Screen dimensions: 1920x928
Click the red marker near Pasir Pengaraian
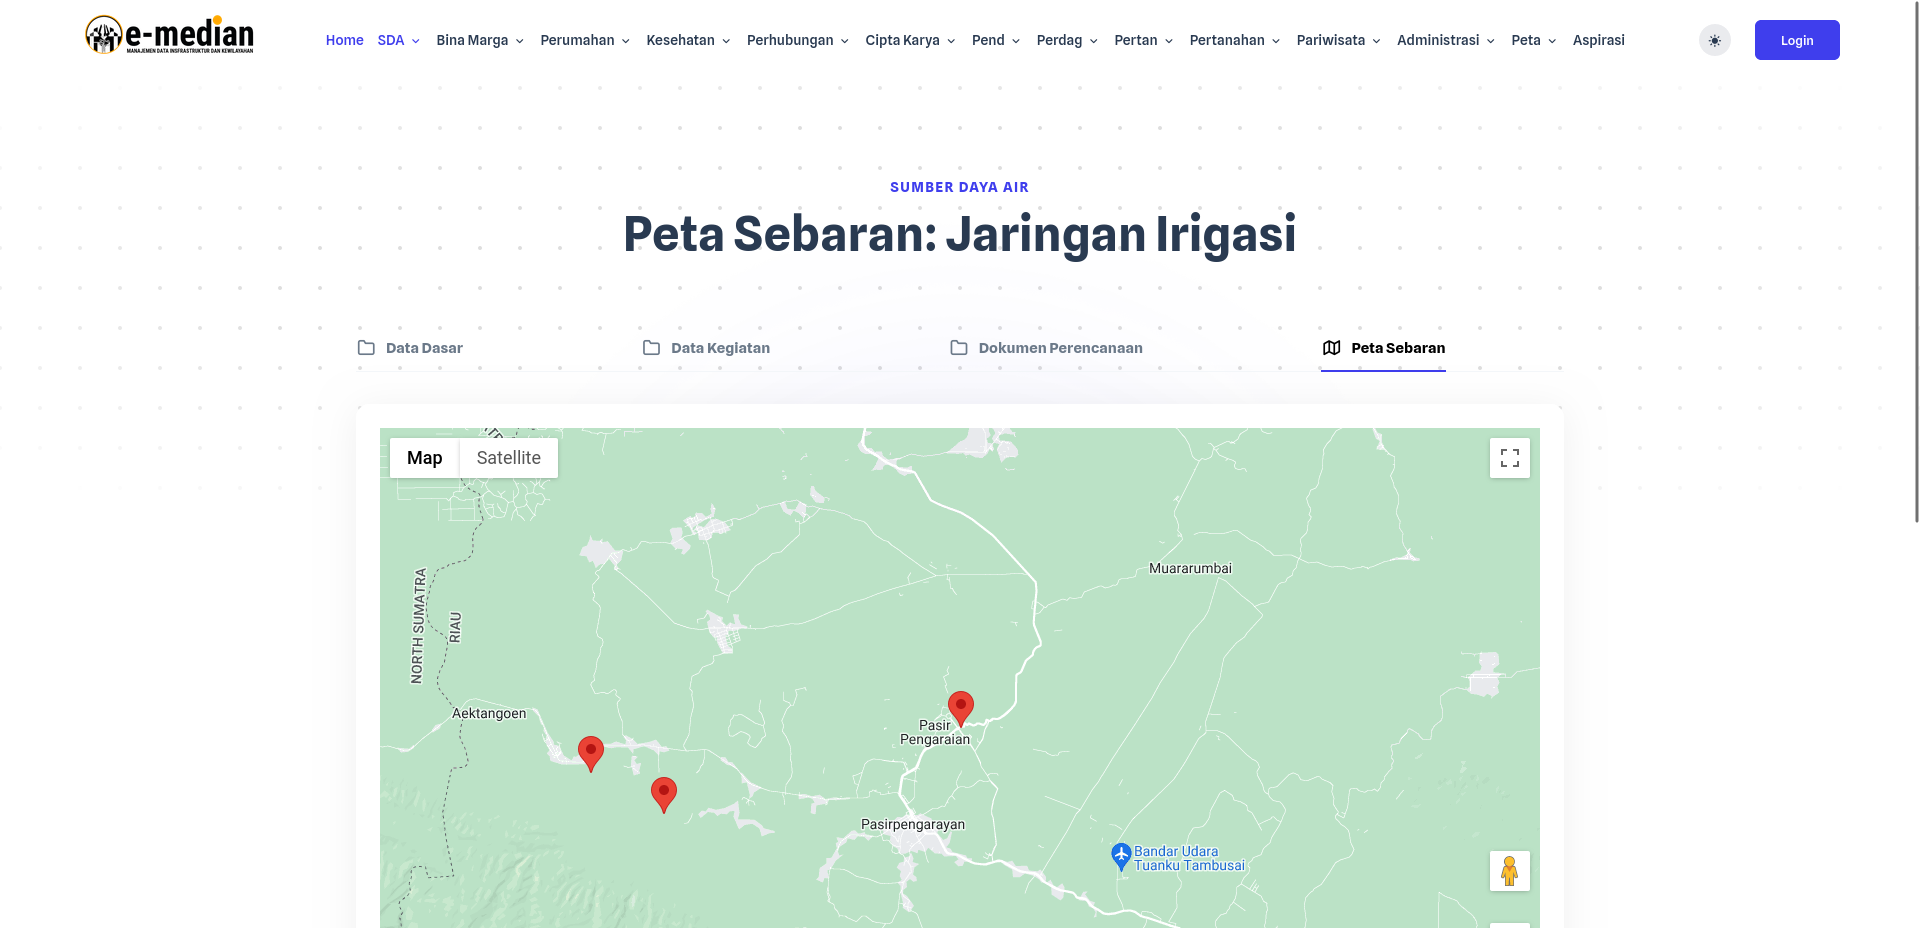pyautogui.click(x=960, y=708)
